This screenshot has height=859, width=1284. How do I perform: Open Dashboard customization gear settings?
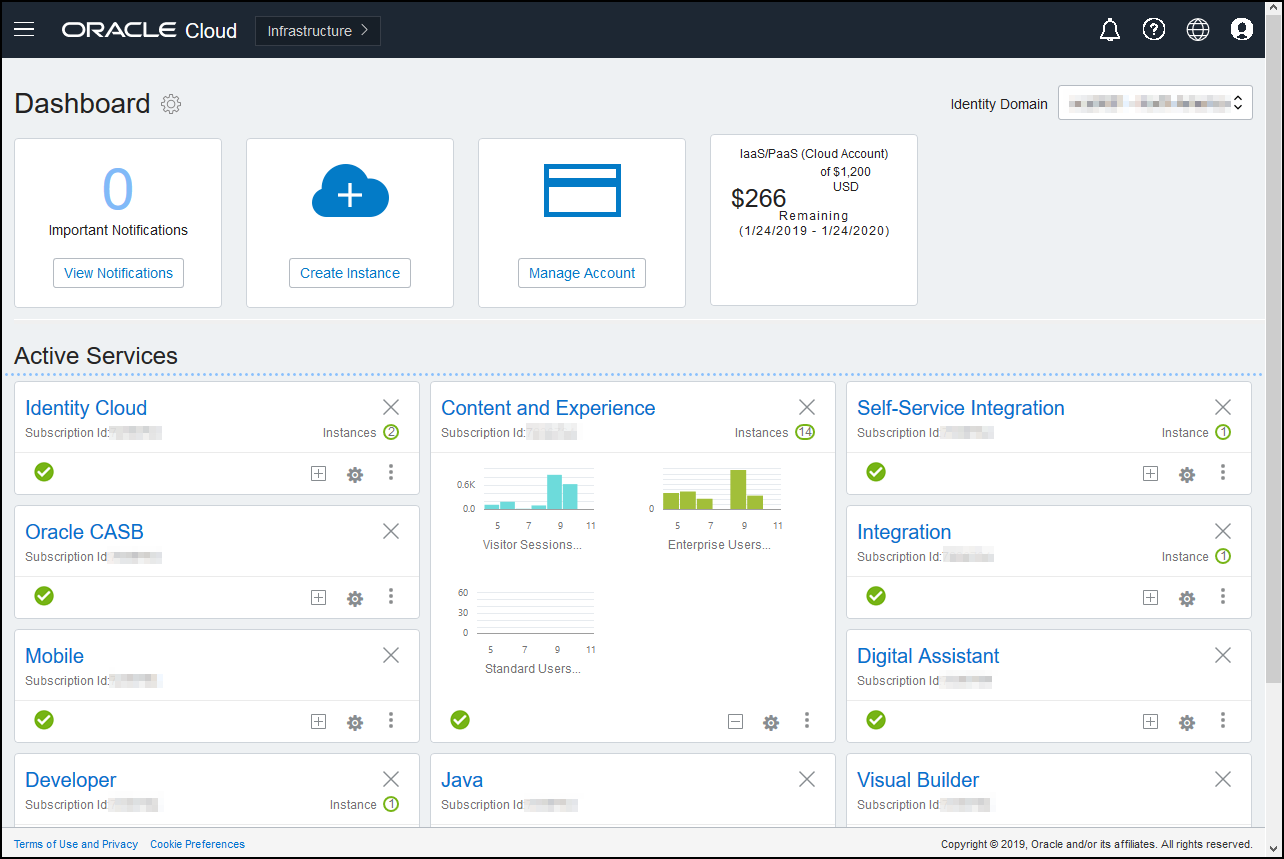(x=171, y=104)
